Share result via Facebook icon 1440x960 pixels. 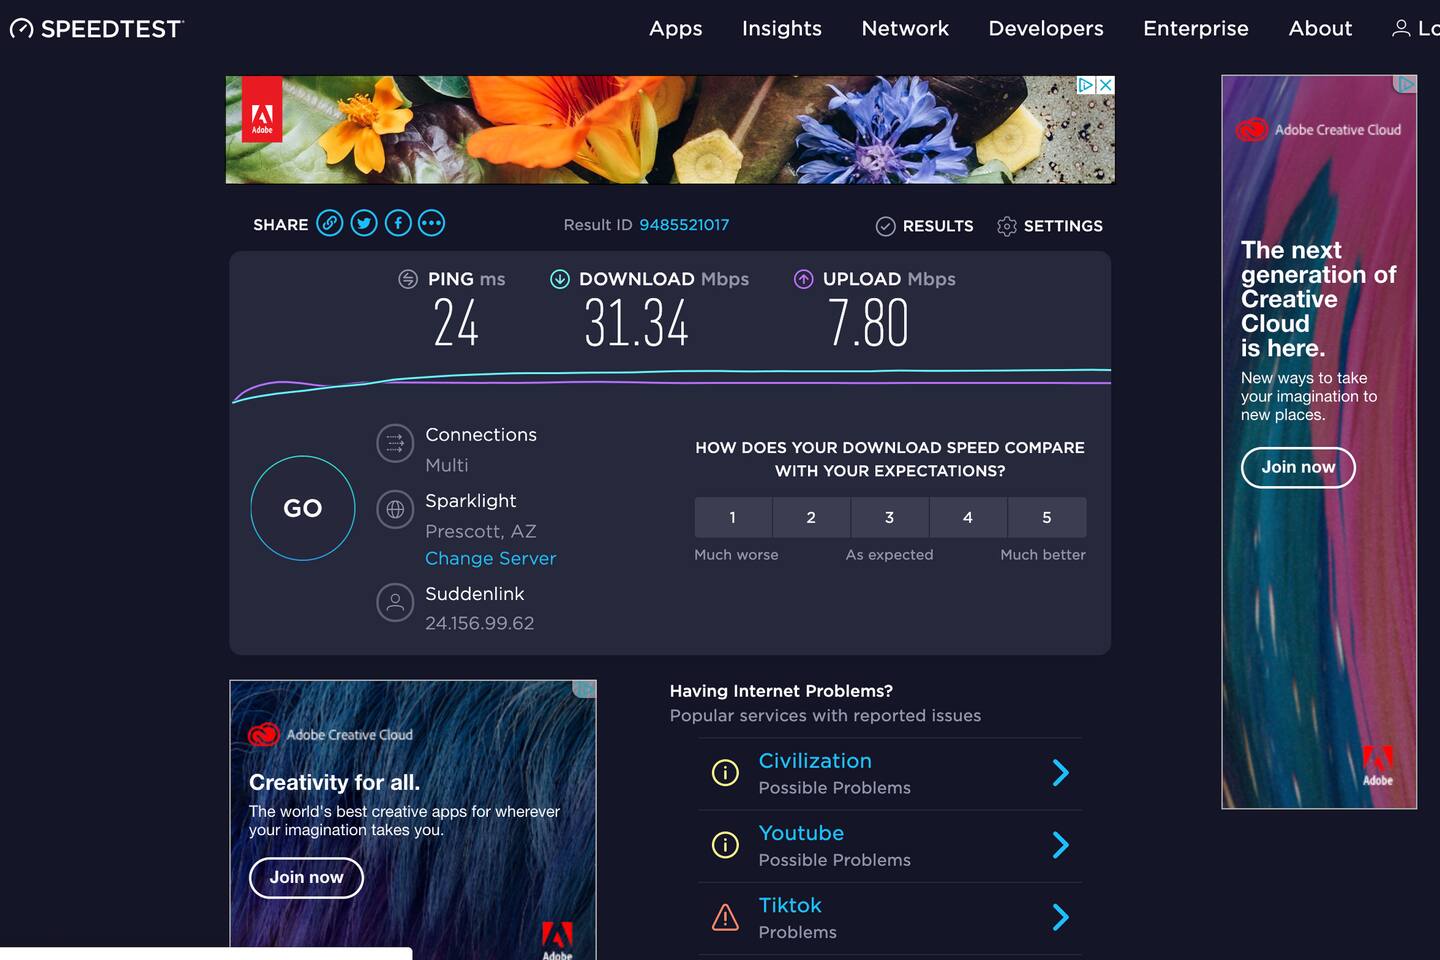pos(398,223)
